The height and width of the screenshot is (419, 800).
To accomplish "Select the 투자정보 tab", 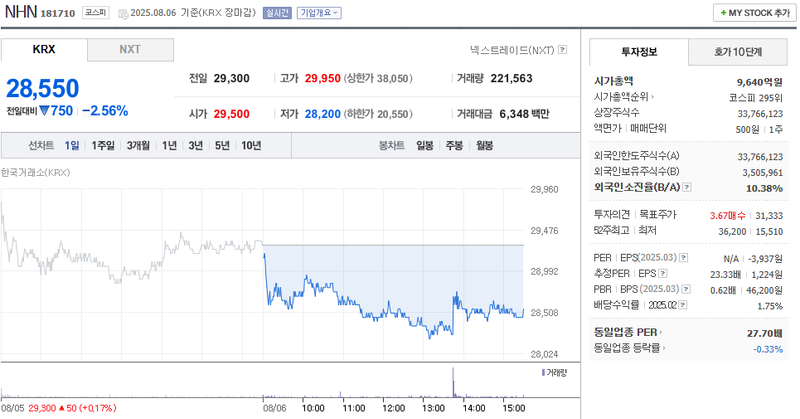I will tap(639, 52).
